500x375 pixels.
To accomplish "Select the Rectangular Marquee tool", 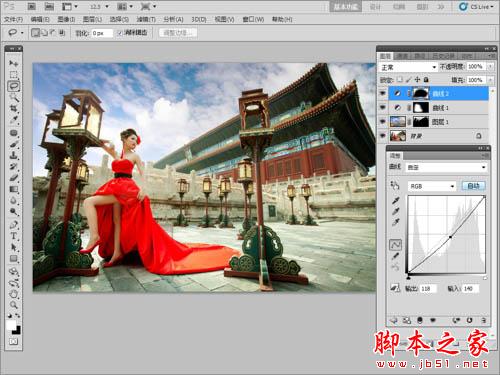I will [13, 75].
